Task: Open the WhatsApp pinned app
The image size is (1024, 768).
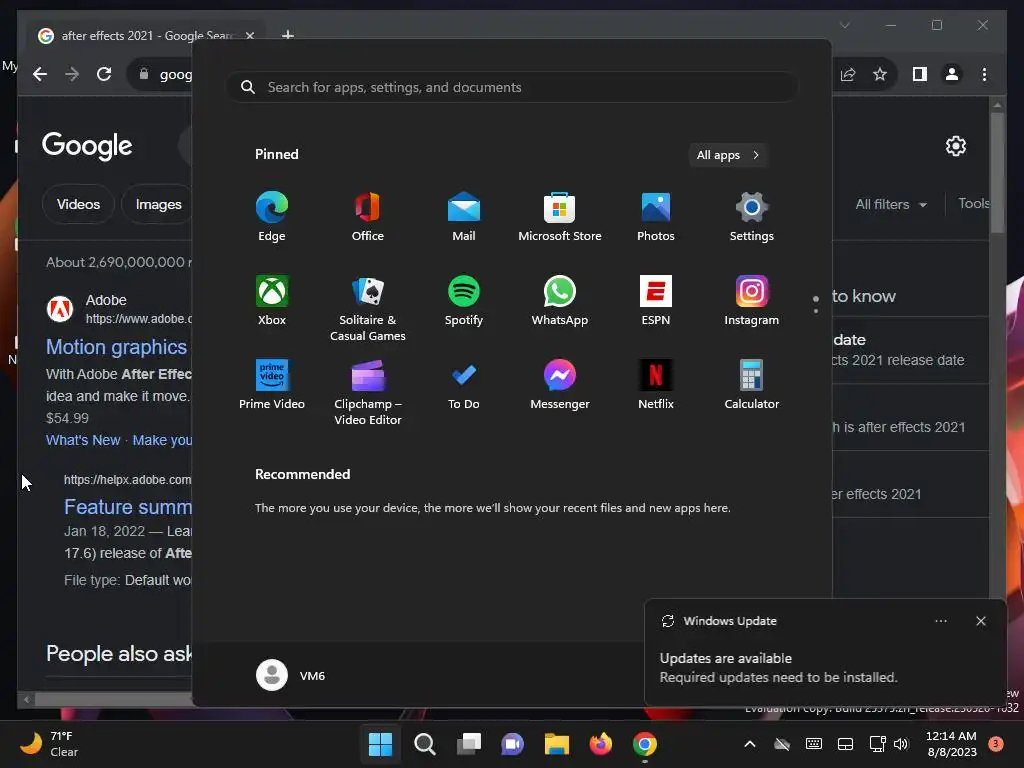Action: click(x=560, y=301)
